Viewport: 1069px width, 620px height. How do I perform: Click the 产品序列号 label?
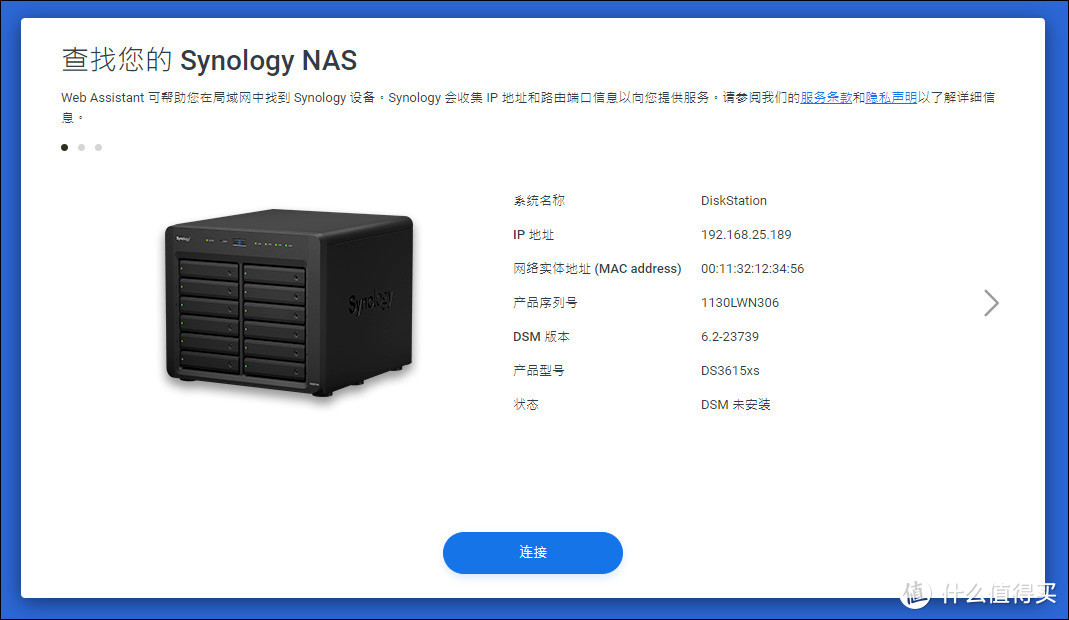click(545, 303)
